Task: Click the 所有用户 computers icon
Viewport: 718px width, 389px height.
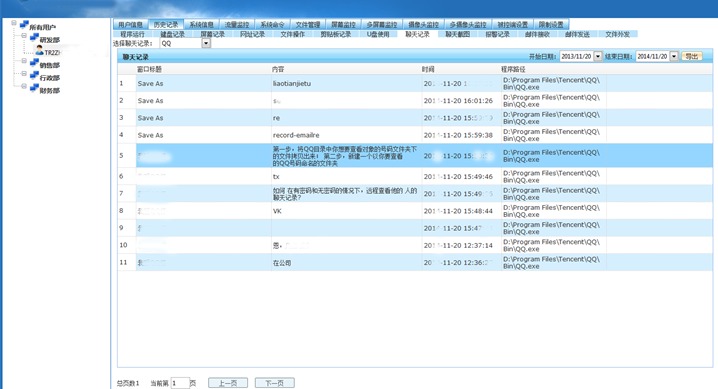Action: pyautogui.click(x=24, y=25)
